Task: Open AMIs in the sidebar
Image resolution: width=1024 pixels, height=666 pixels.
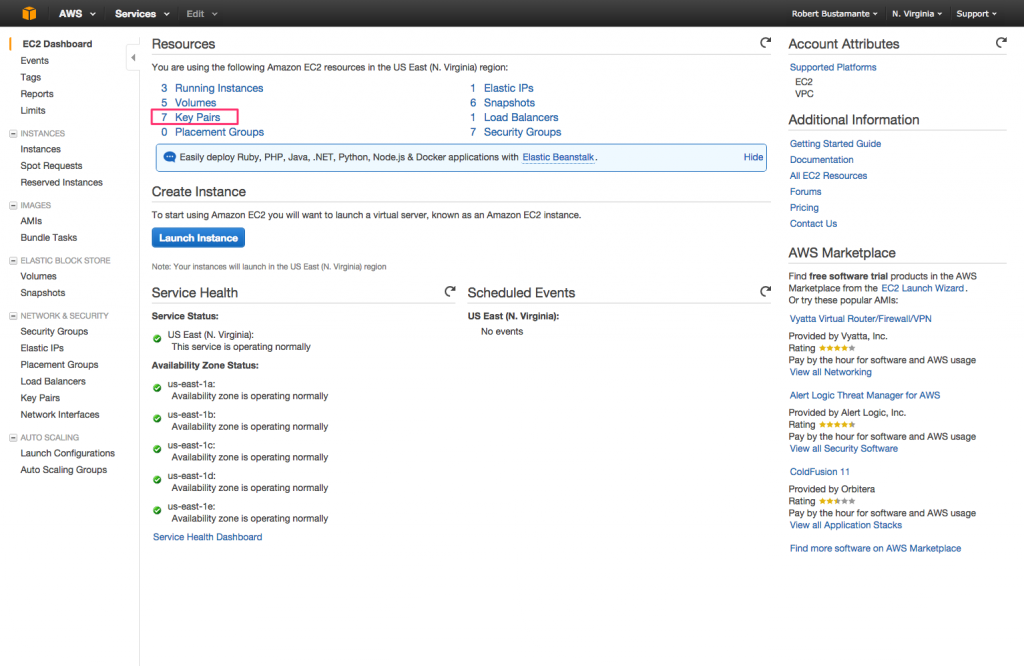Action: click(x=31, y=221)
